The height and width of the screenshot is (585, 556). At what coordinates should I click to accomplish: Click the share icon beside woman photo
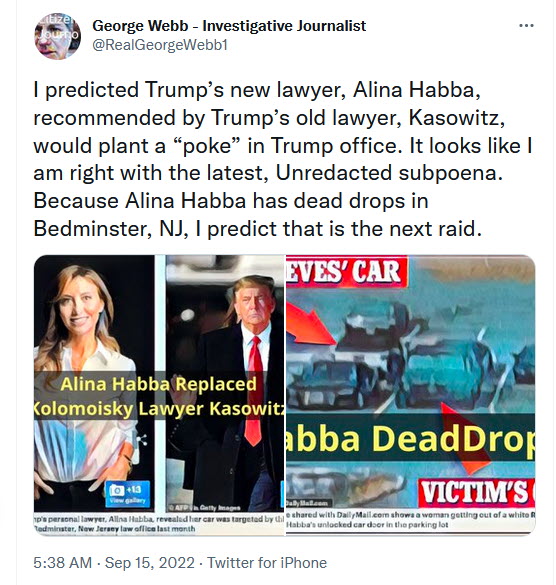click(x=141, y=441)
